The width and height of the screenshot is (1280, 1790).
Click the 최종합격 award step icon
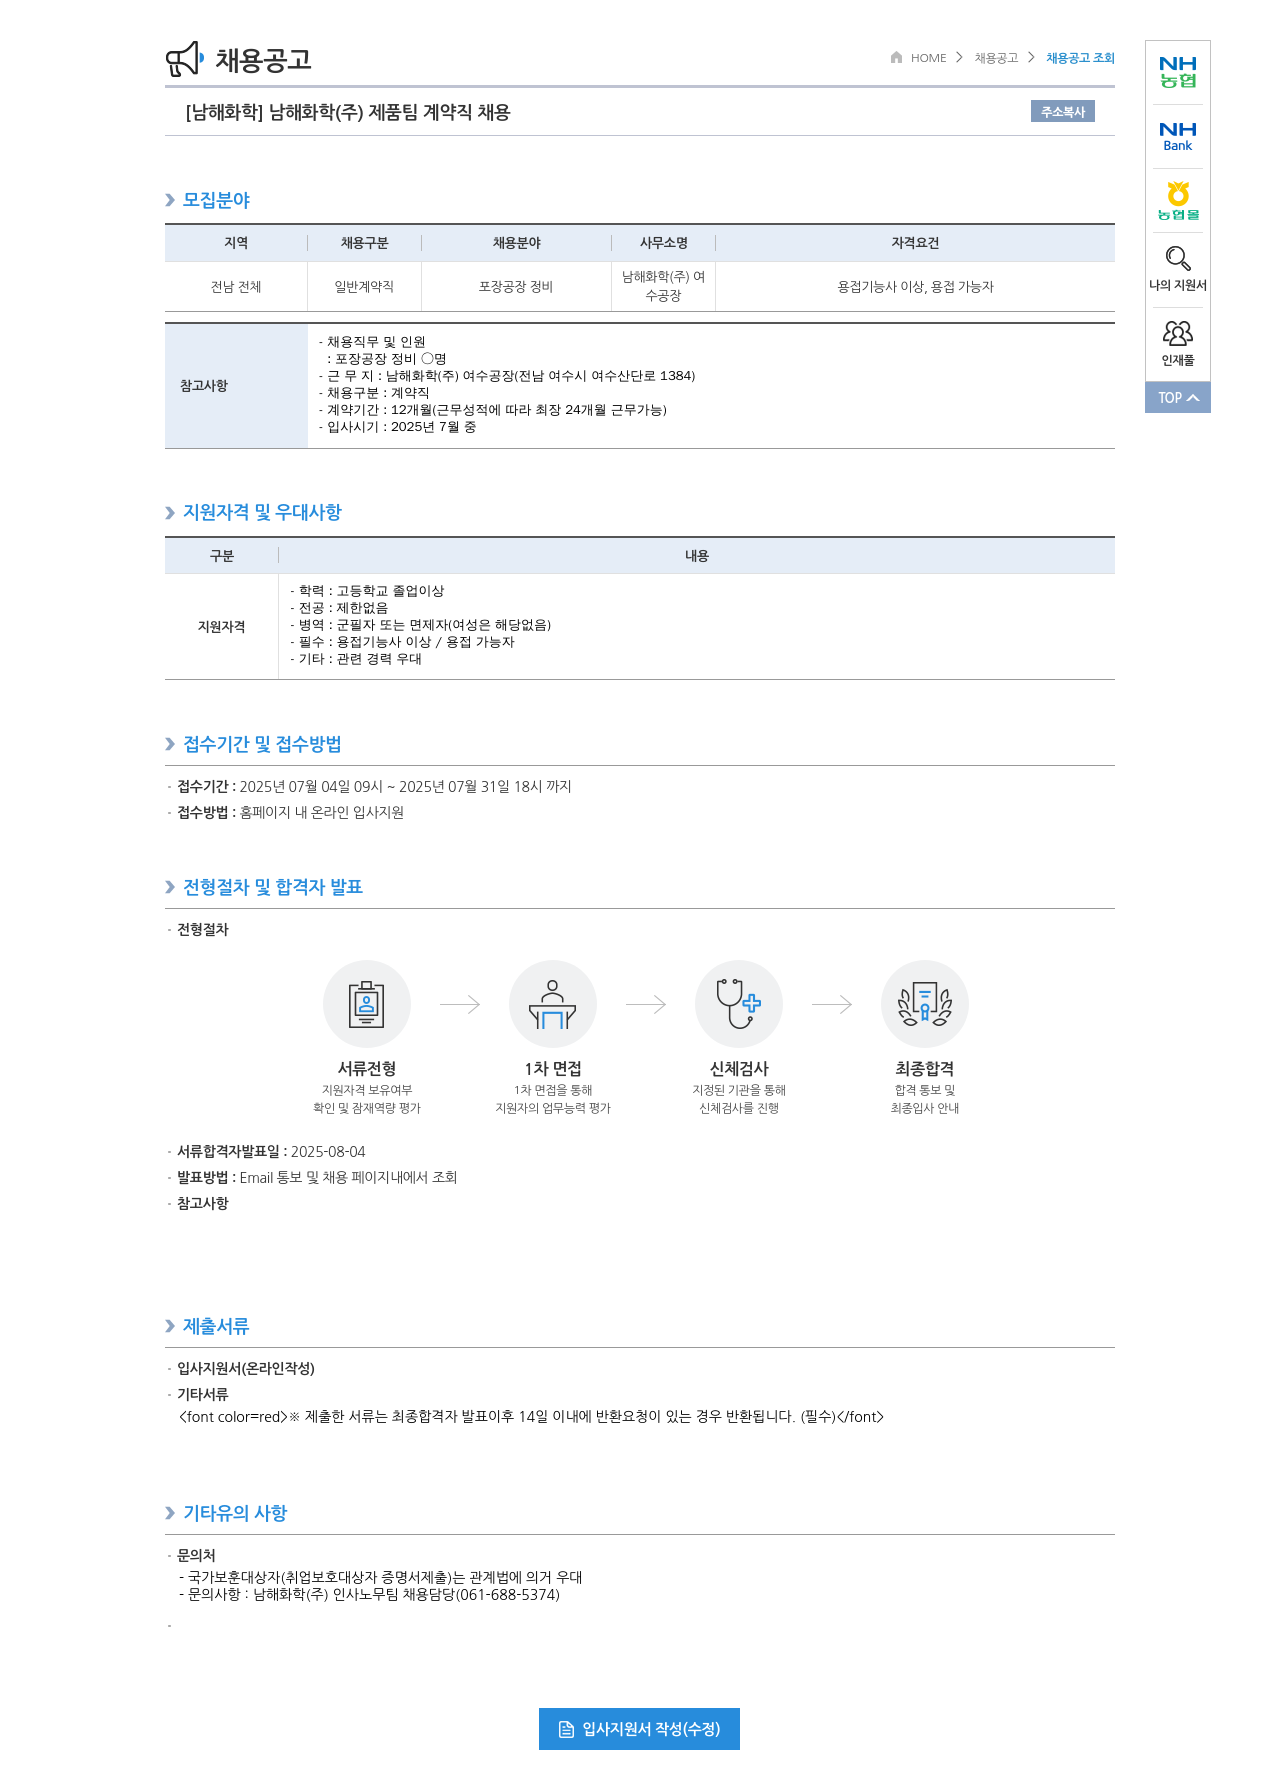925,1004
